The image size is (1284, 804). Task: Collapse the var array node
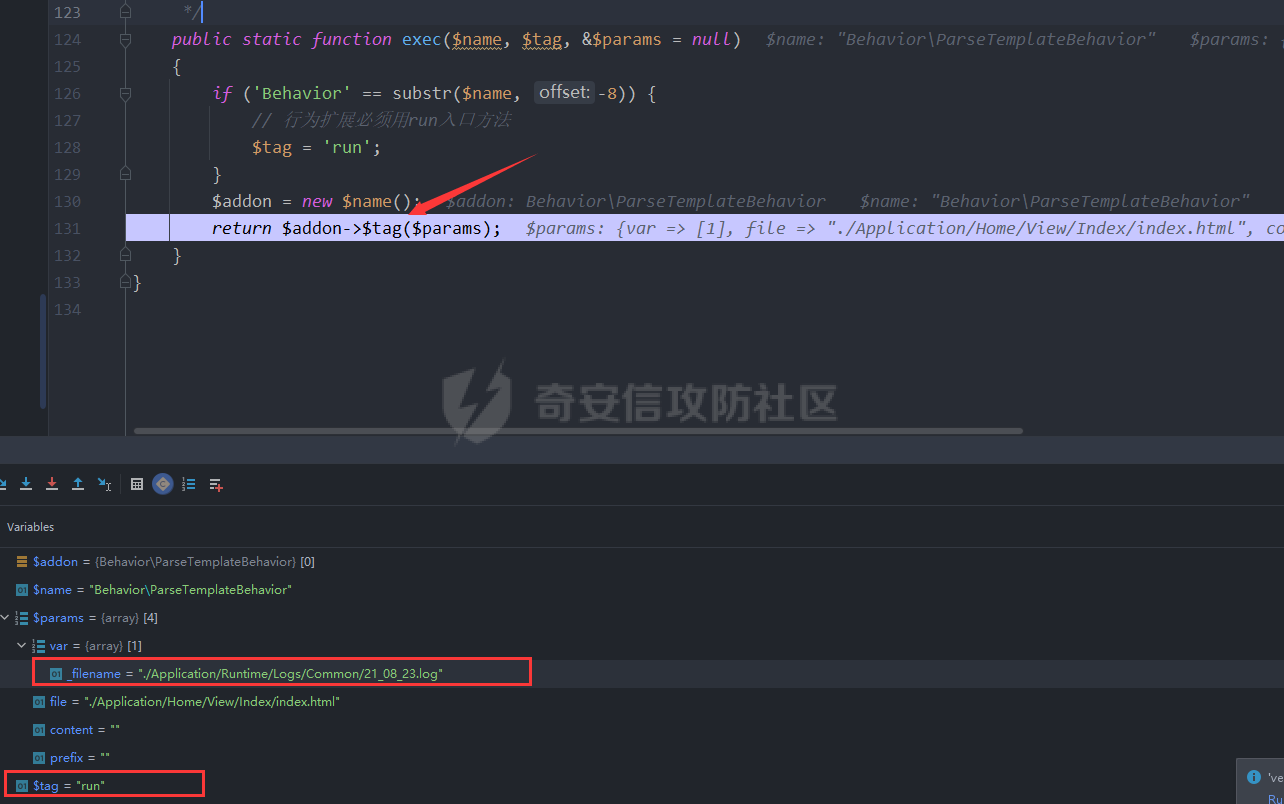click(22, 646)
